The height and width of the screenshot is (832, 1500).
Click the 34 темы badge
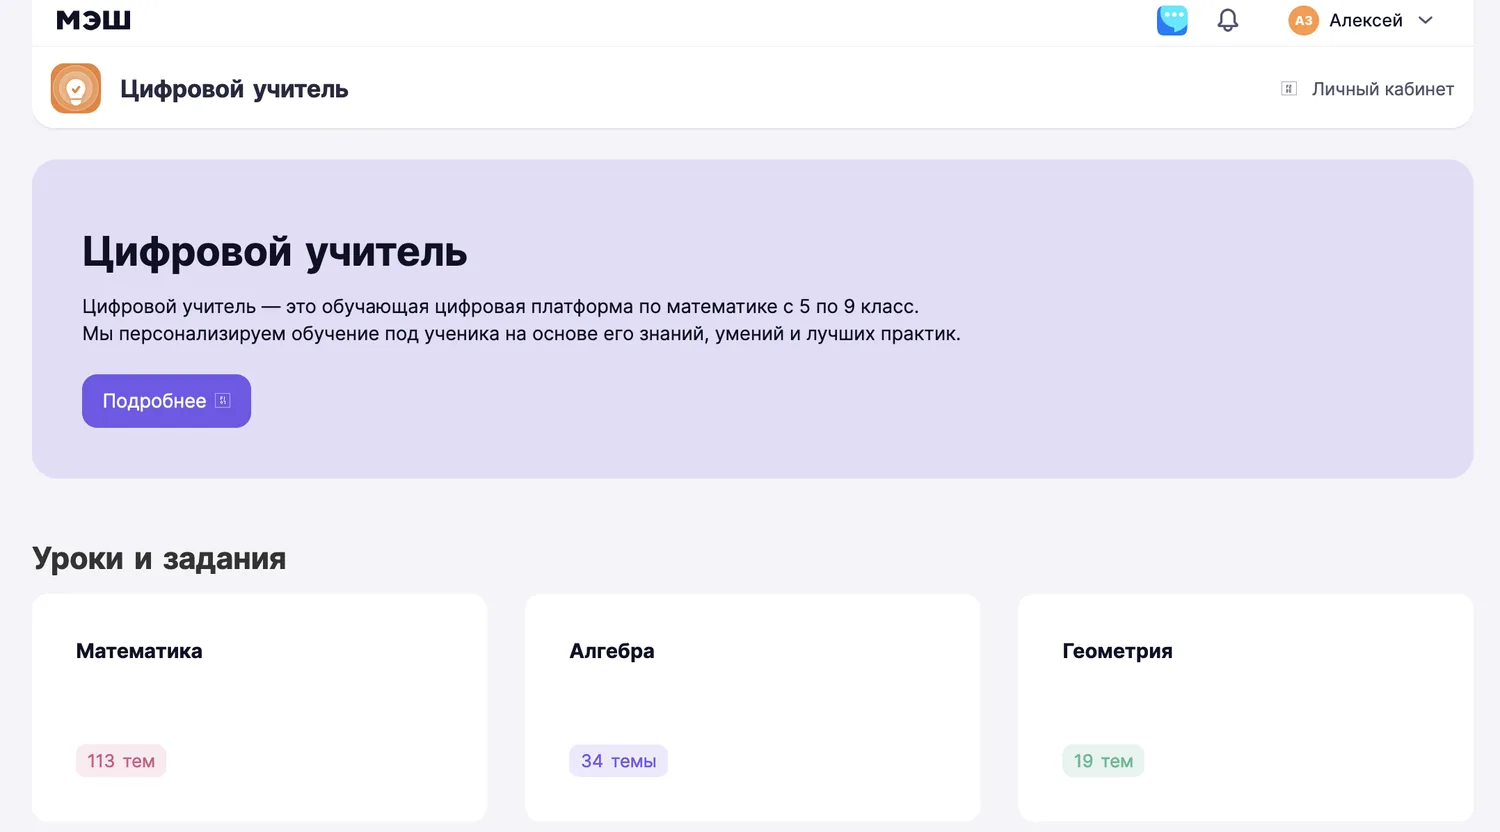click(618, 761)
